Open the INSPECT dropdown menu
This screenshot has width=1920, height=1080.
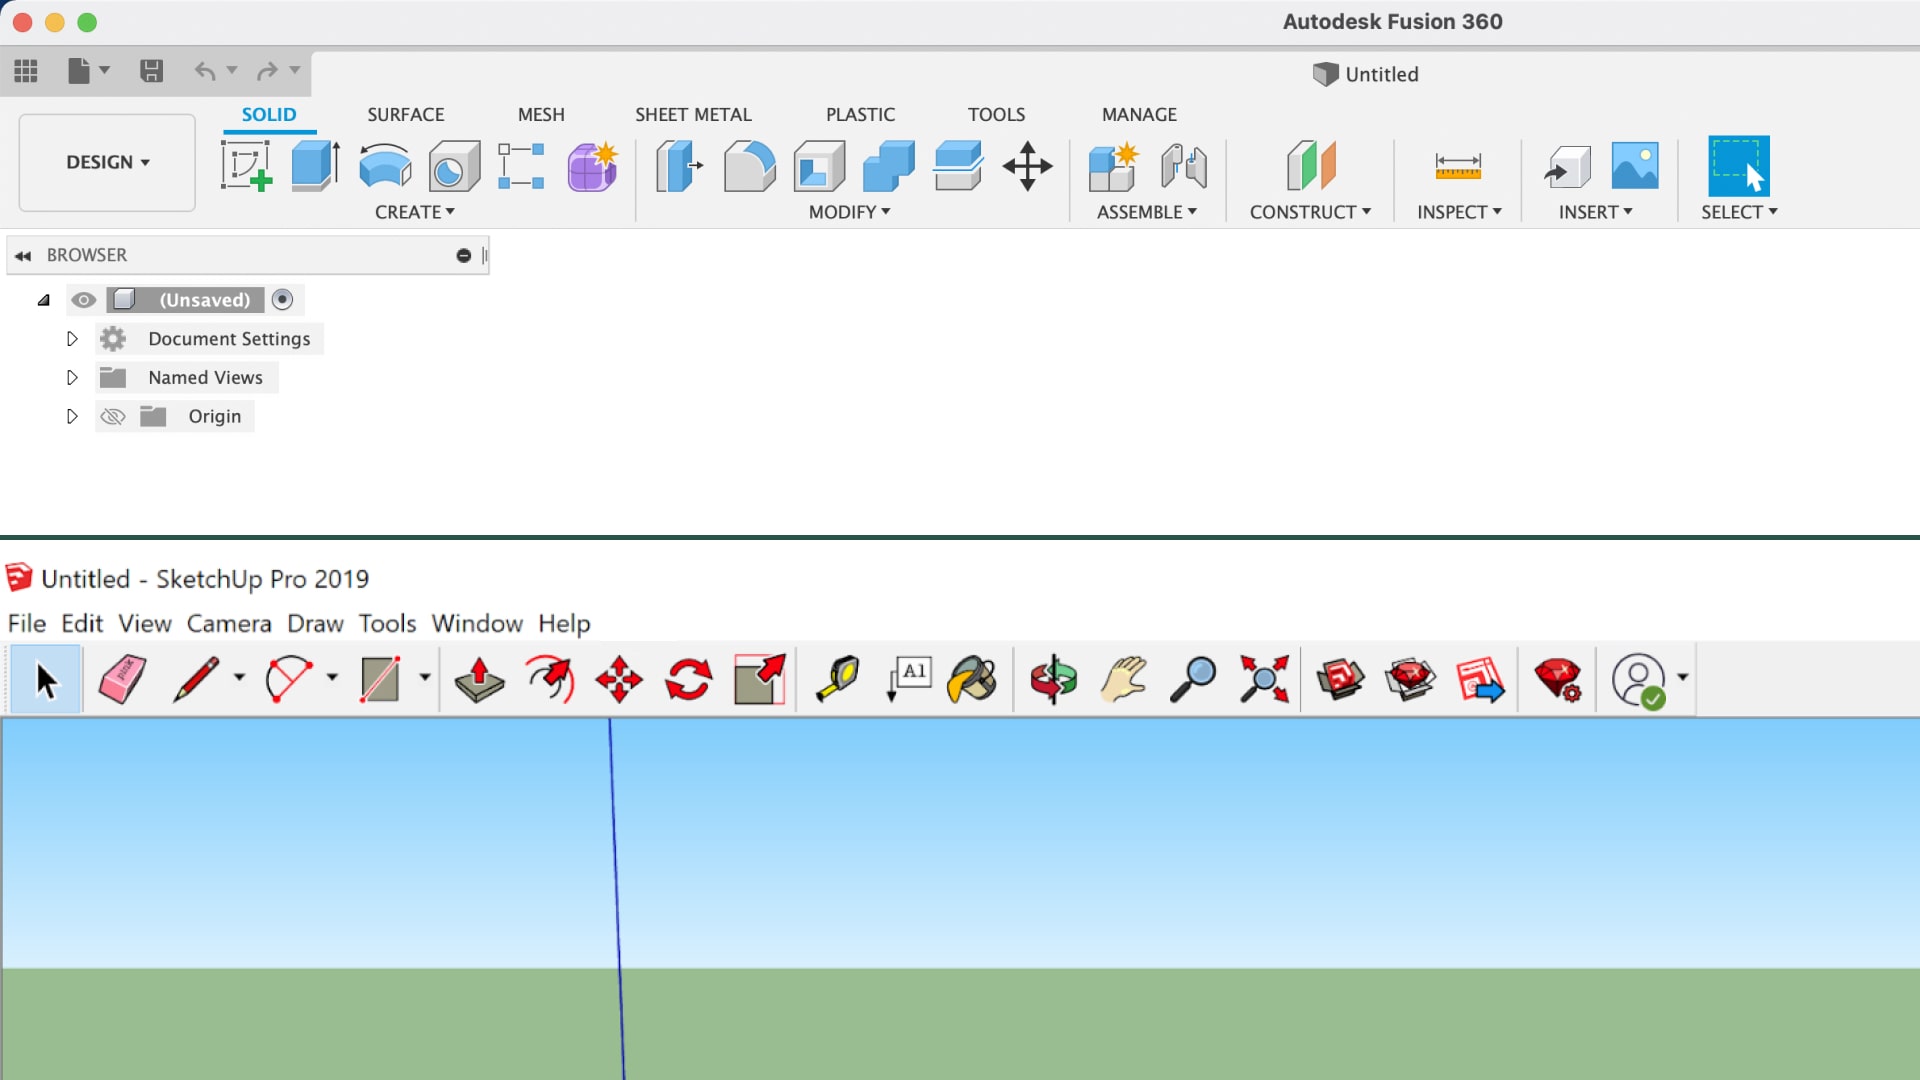pos(1460,212)
